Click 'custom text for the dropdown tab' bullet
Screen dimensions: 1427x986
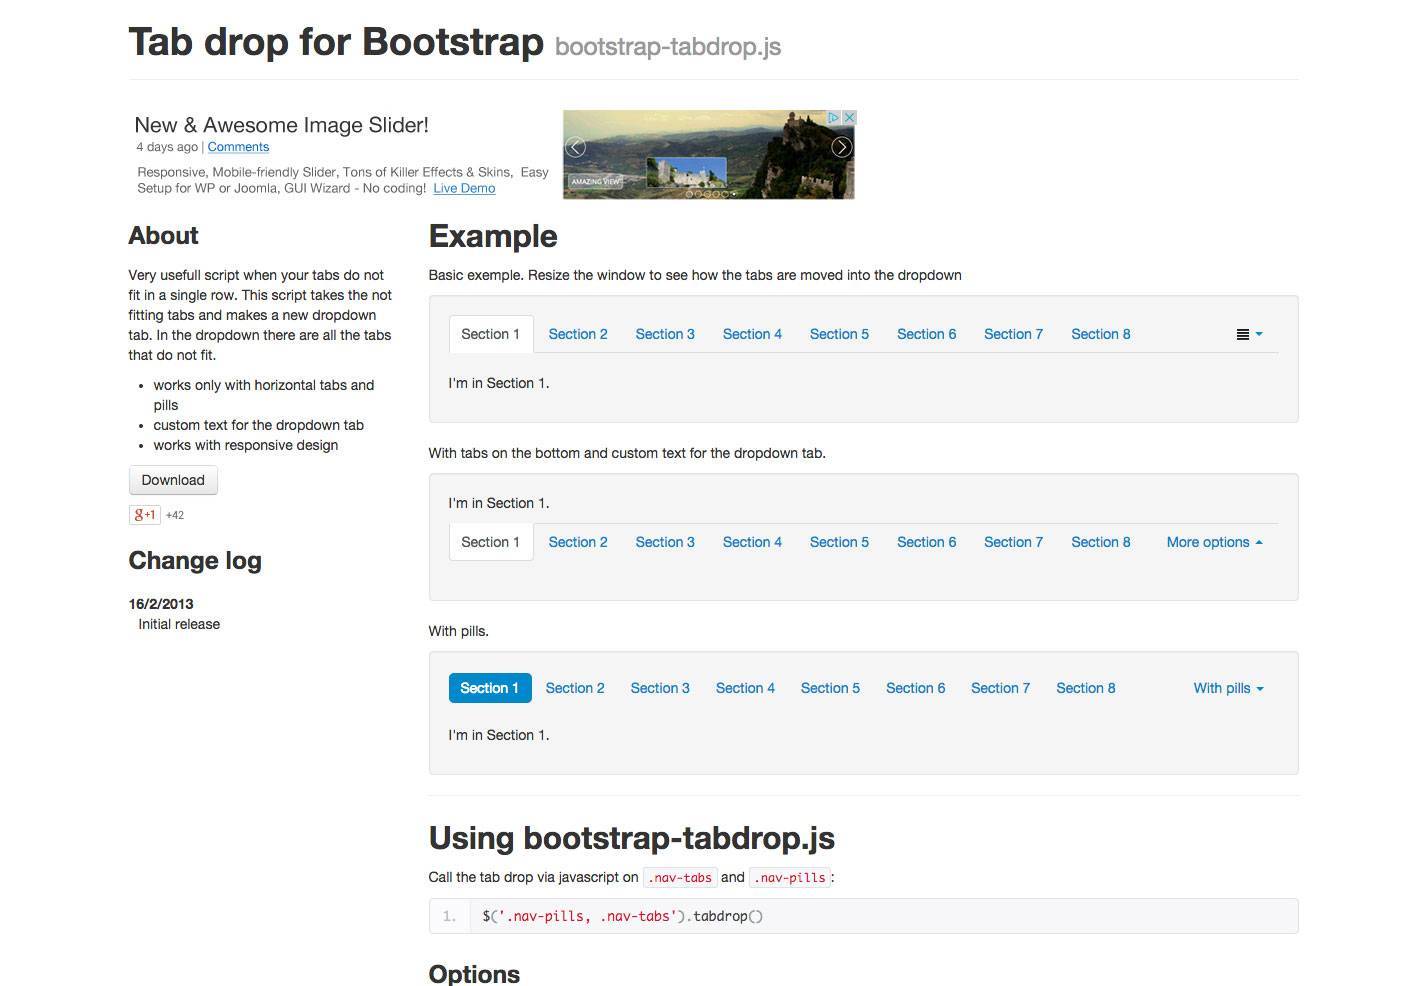259,425
